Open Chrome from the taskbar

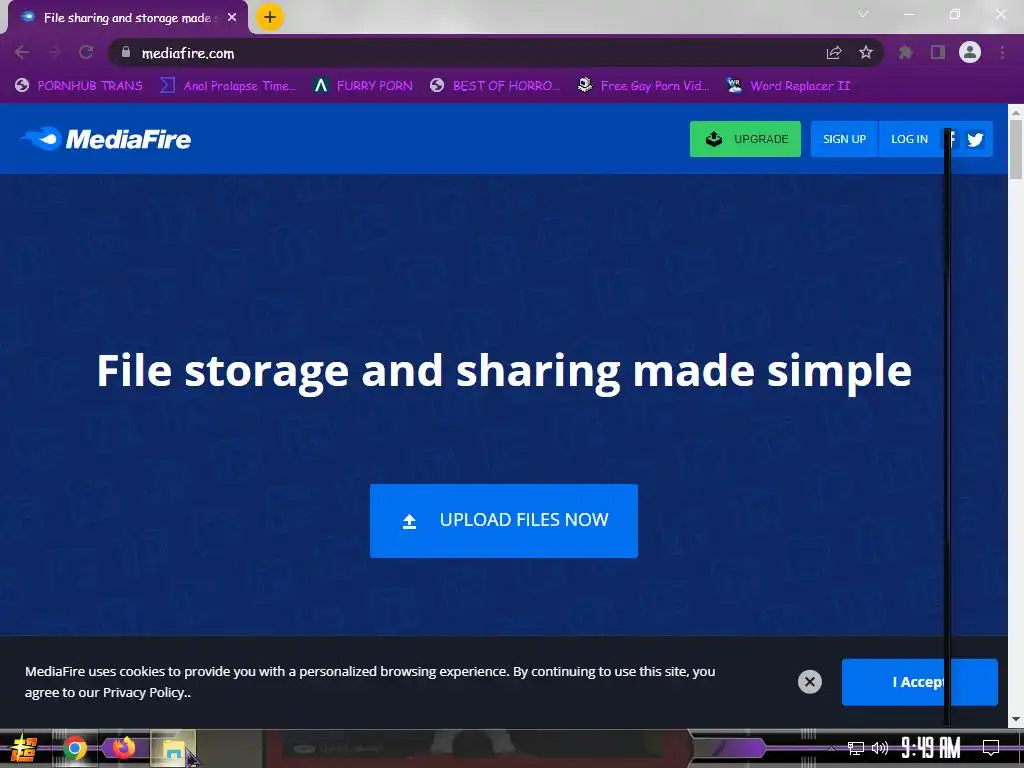coord(75,748)
